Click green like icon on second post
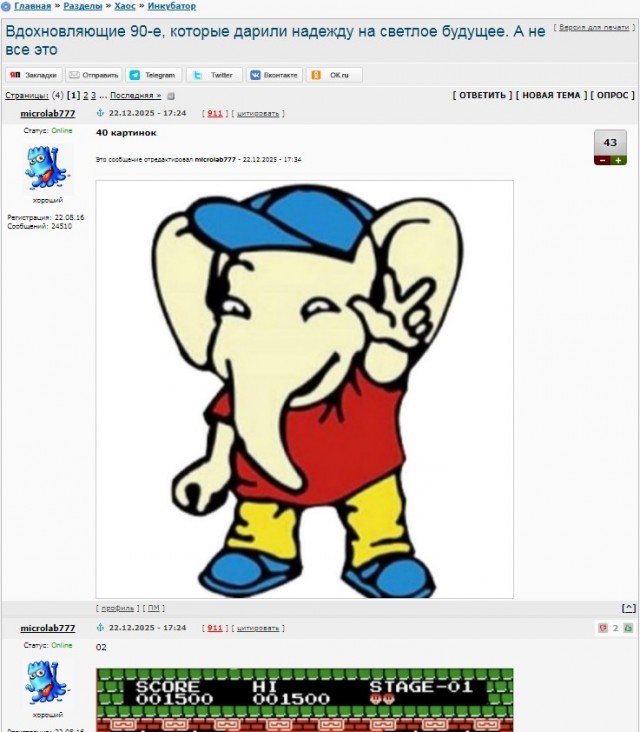Screen dimensions: 640x732 coord(628,628)
